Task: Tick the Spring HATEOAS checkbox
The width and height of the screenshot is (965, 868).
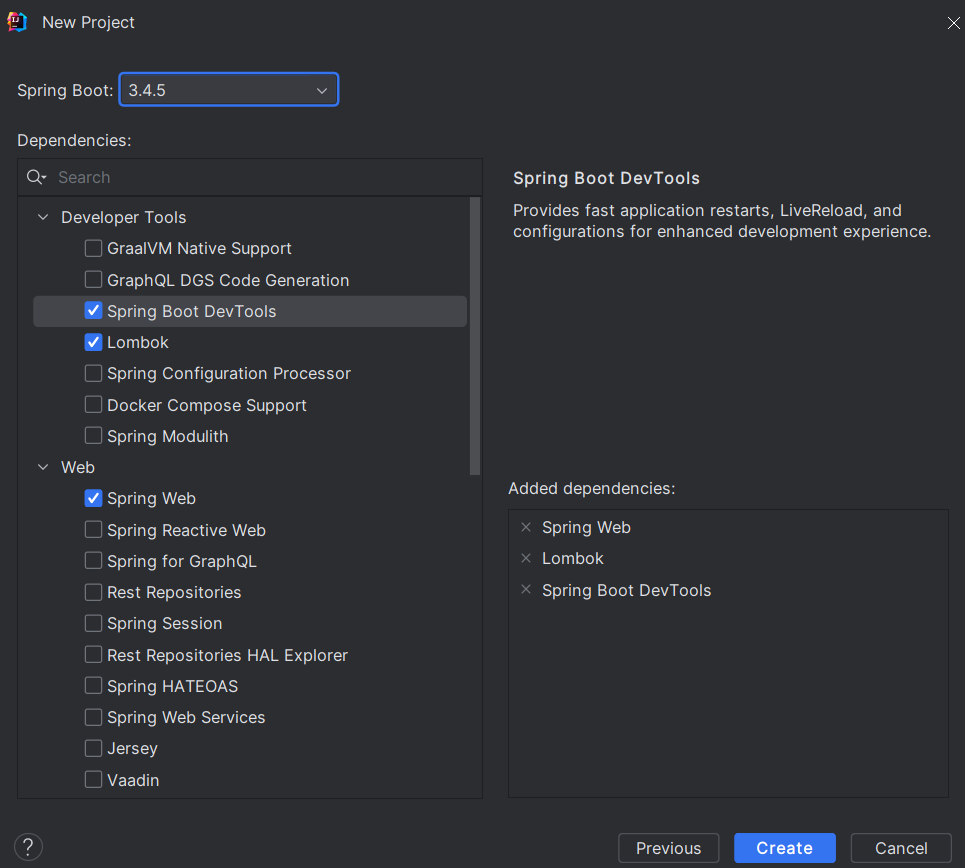Action: (x=93, y=686)
